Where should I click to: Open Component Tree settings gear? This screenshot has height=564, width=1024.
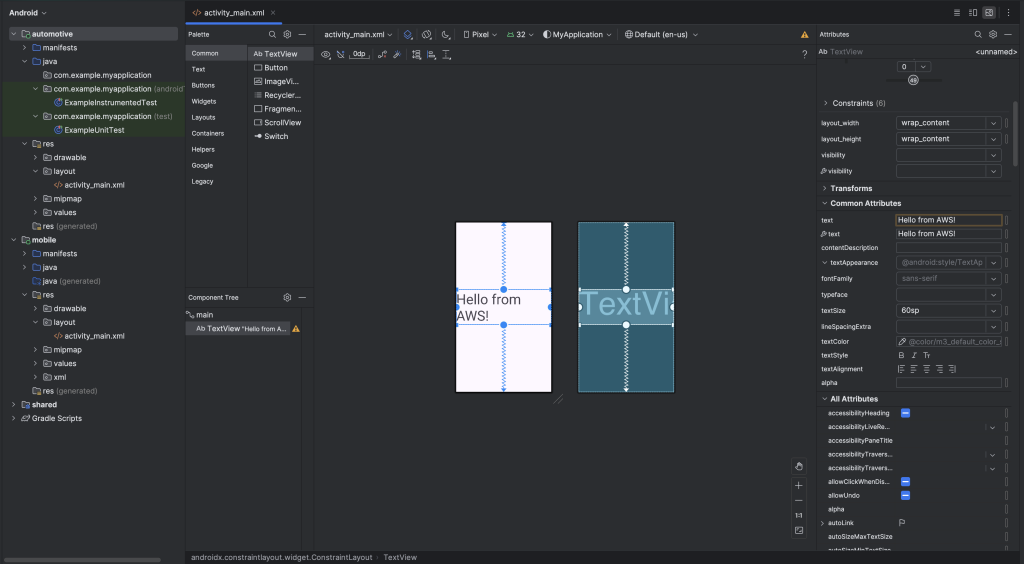(x=287, y=298)
